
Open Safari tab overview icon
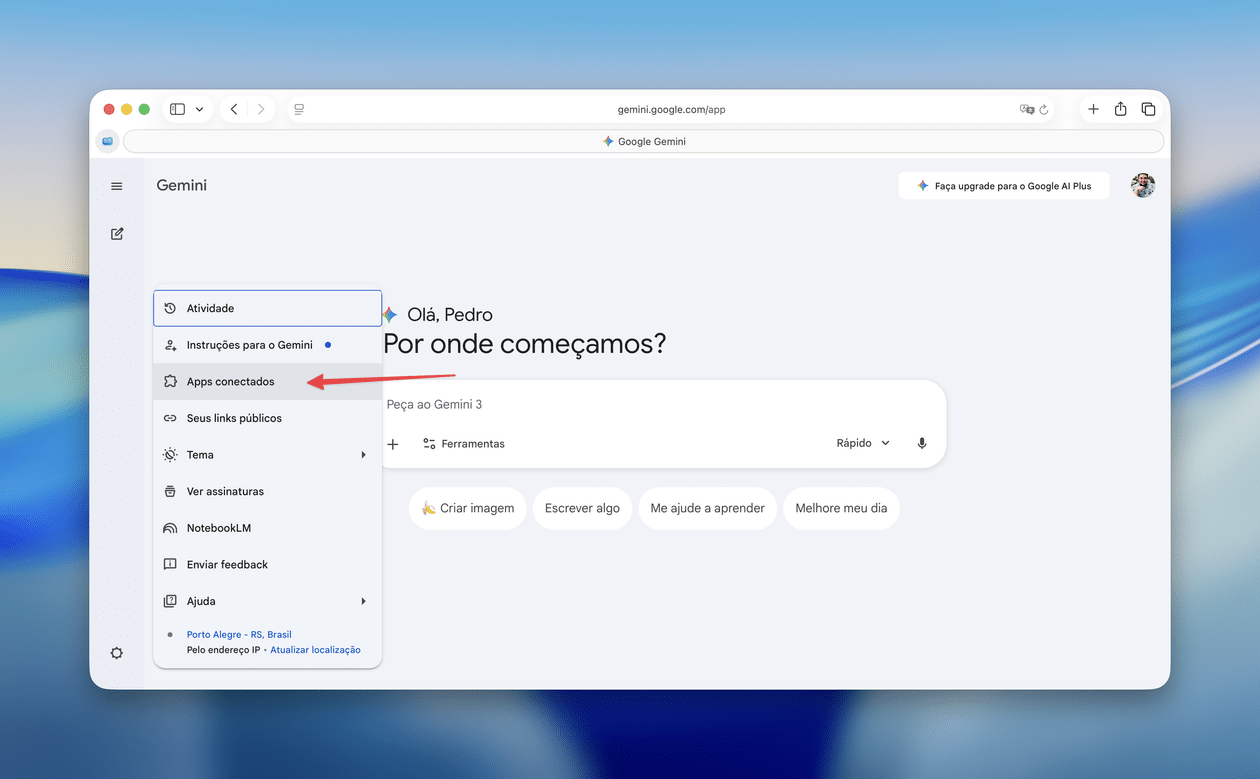tap(1148, 109)
